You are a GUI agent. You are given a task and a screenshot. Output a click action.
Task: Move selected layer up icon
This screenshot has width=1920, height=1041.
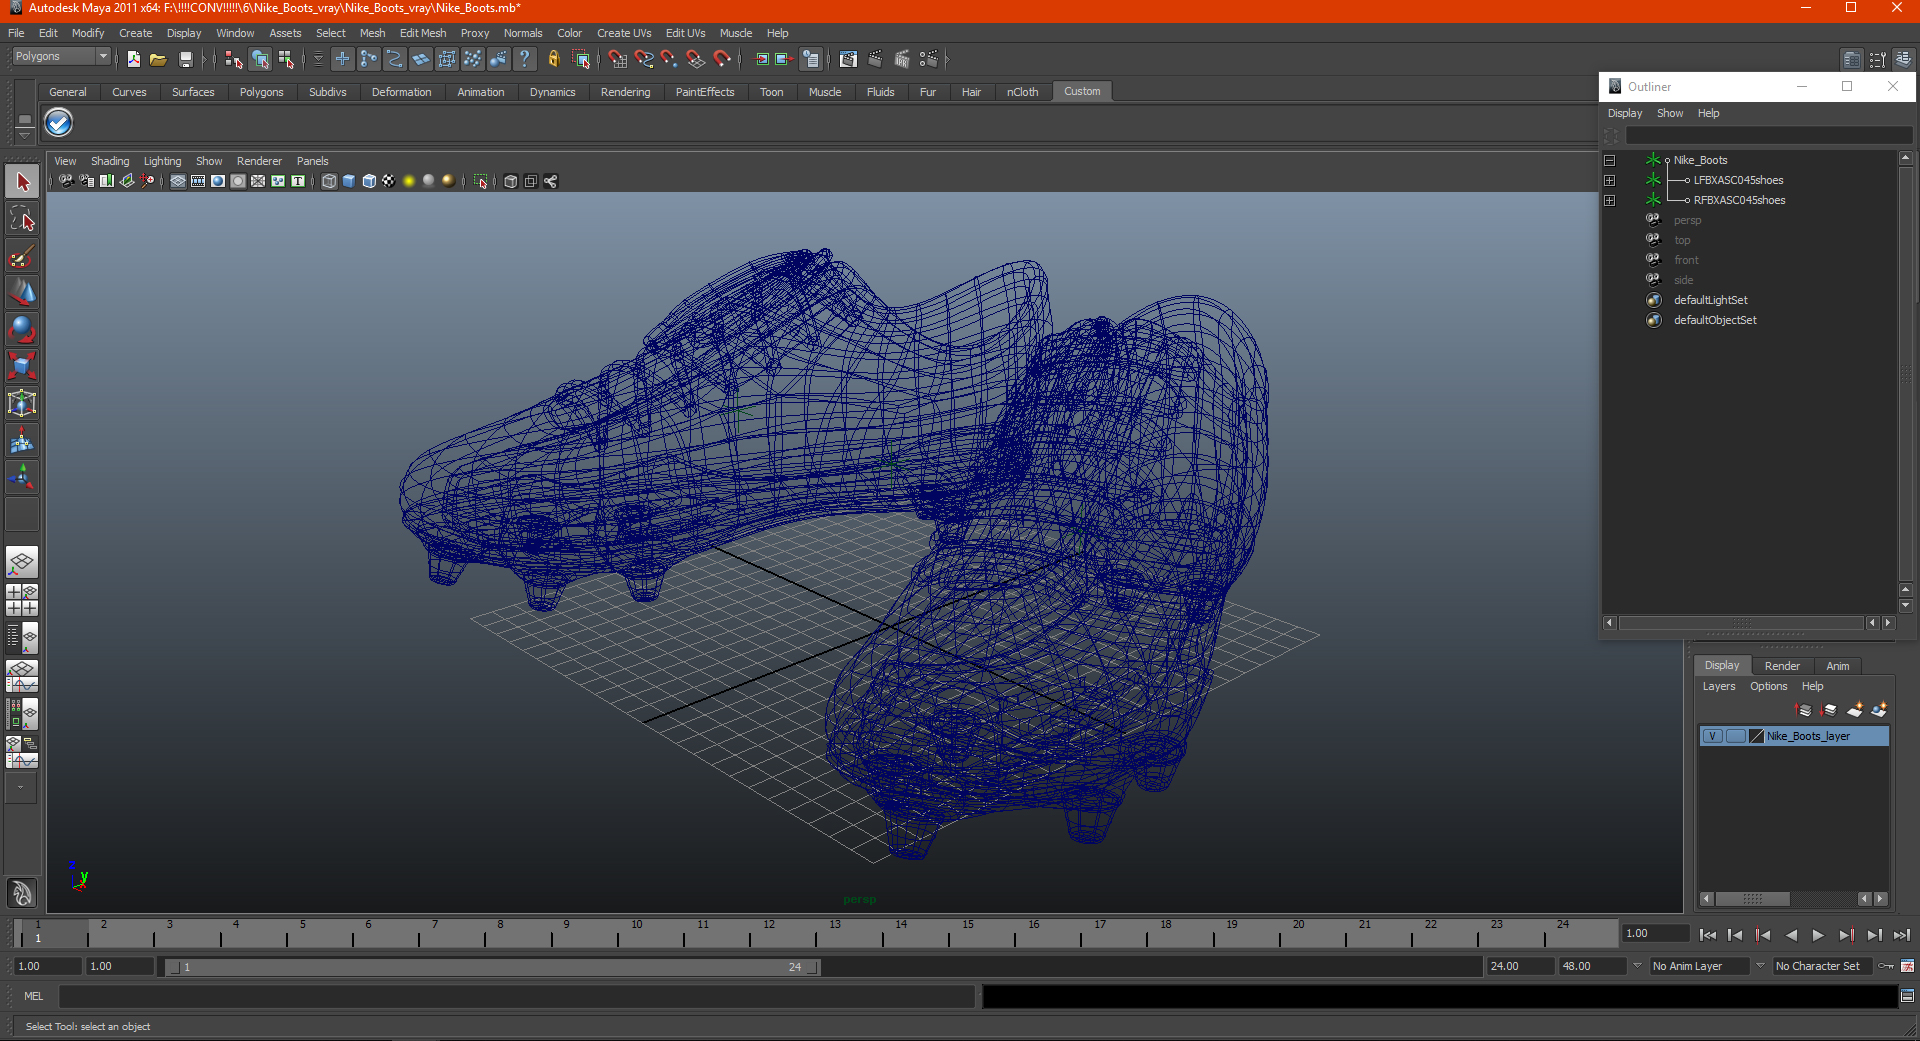pos(1804,710)
